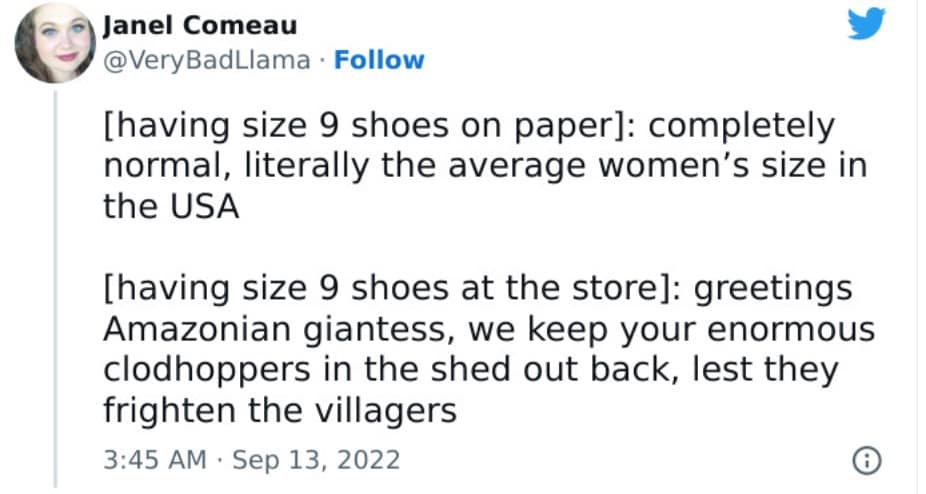Image resolution: width=926 pixels, height=494 pixels.
Task: Click the Twitter bird logo
Action: [866, 22]
